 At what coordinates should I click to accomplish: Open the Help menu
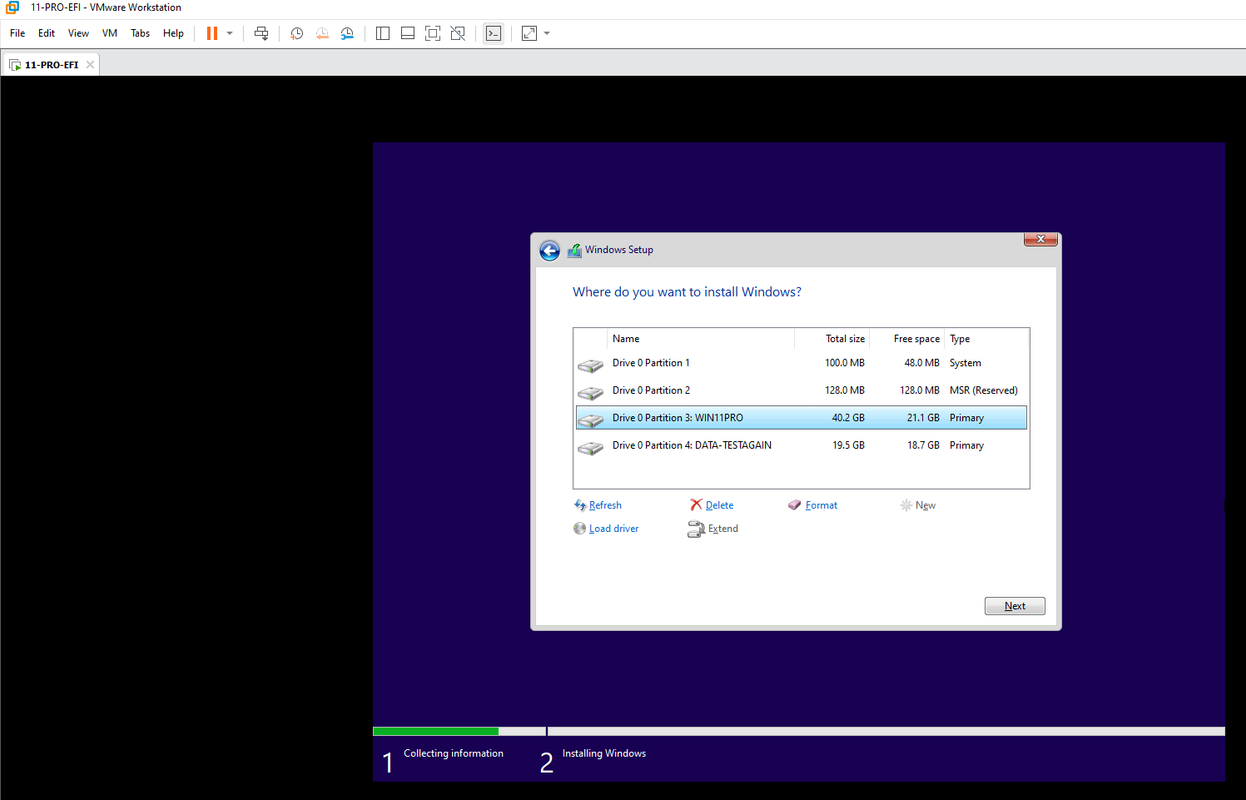[x=173, y=33]
